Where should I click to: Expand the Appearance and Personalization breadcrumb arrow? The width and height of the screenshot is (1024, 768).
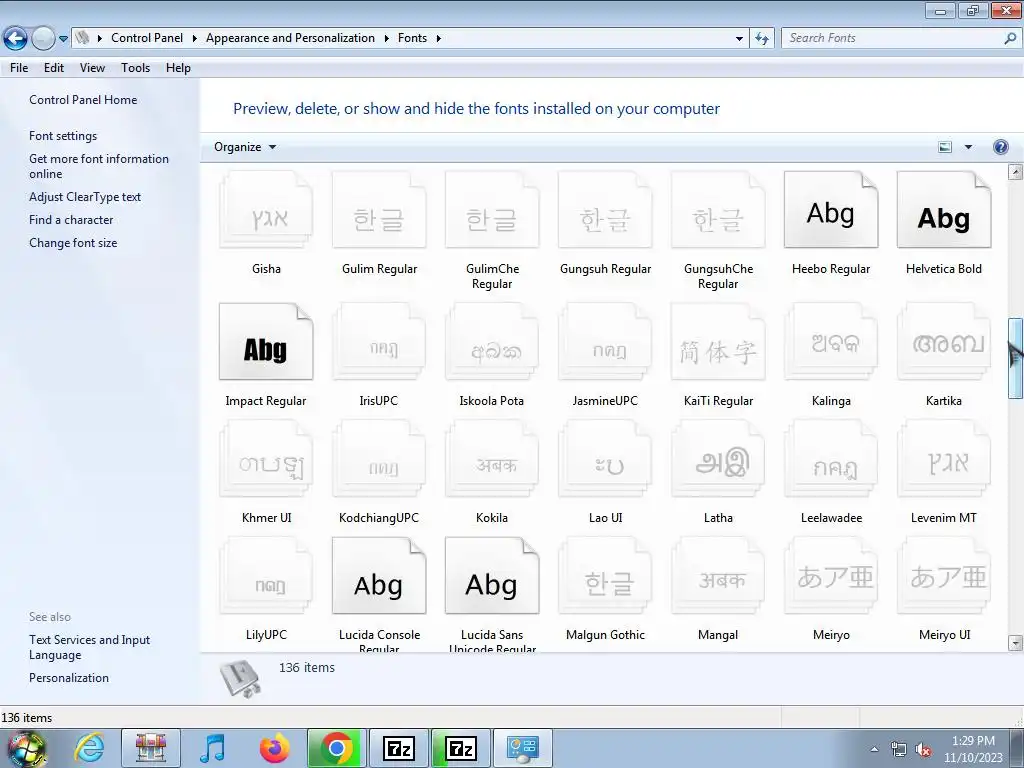[386, 38]
